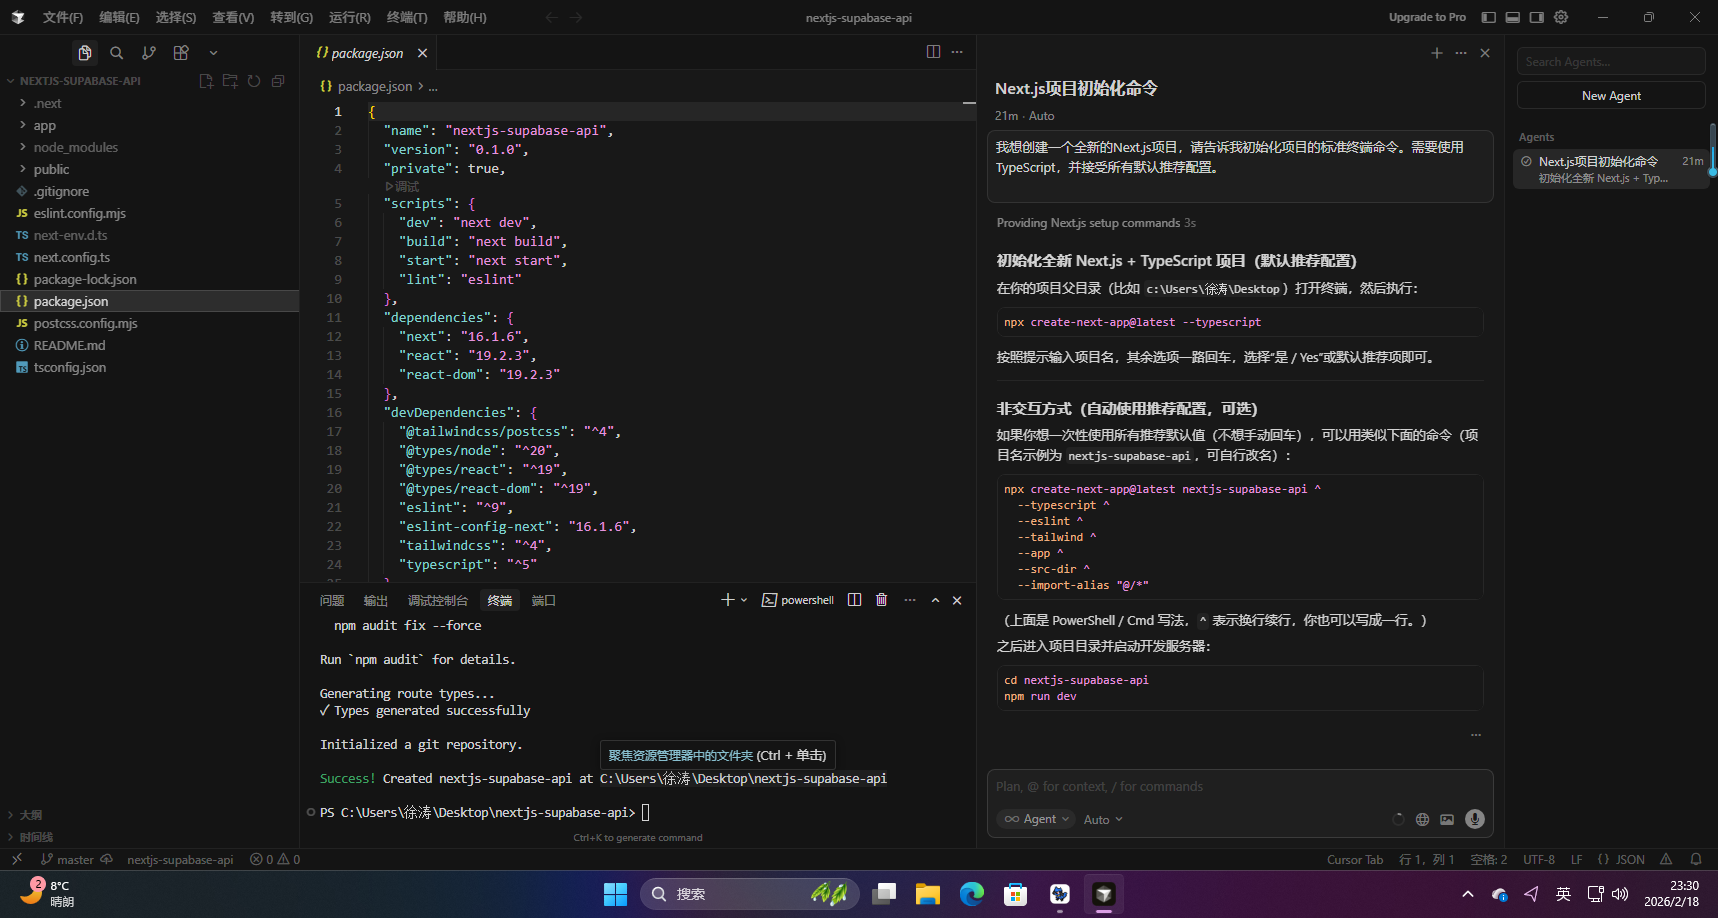
Task: Select the Next.js项目初始化命令 agent entry
Action: tap(1610, 169)
